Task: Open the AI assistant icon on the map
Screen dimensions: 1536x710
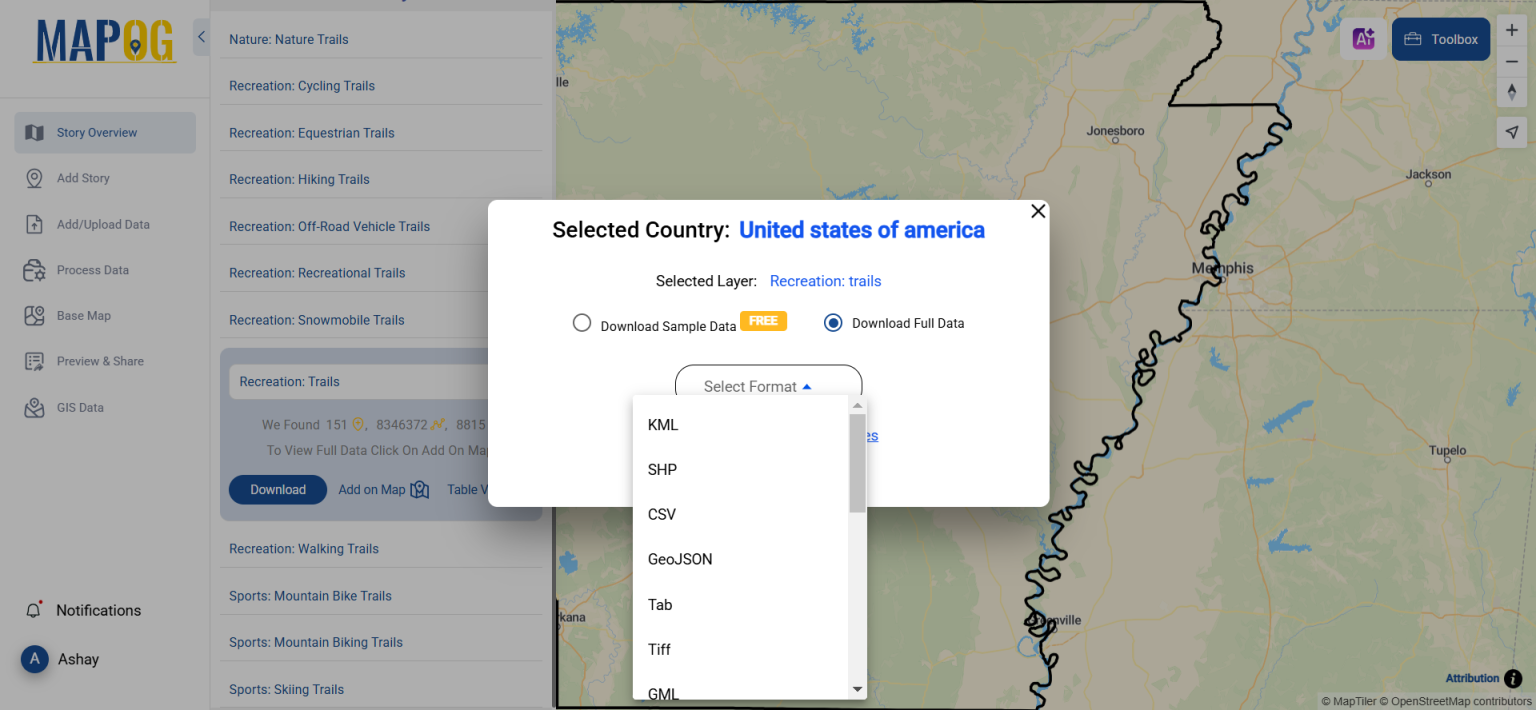Action: click(1363, 38)
